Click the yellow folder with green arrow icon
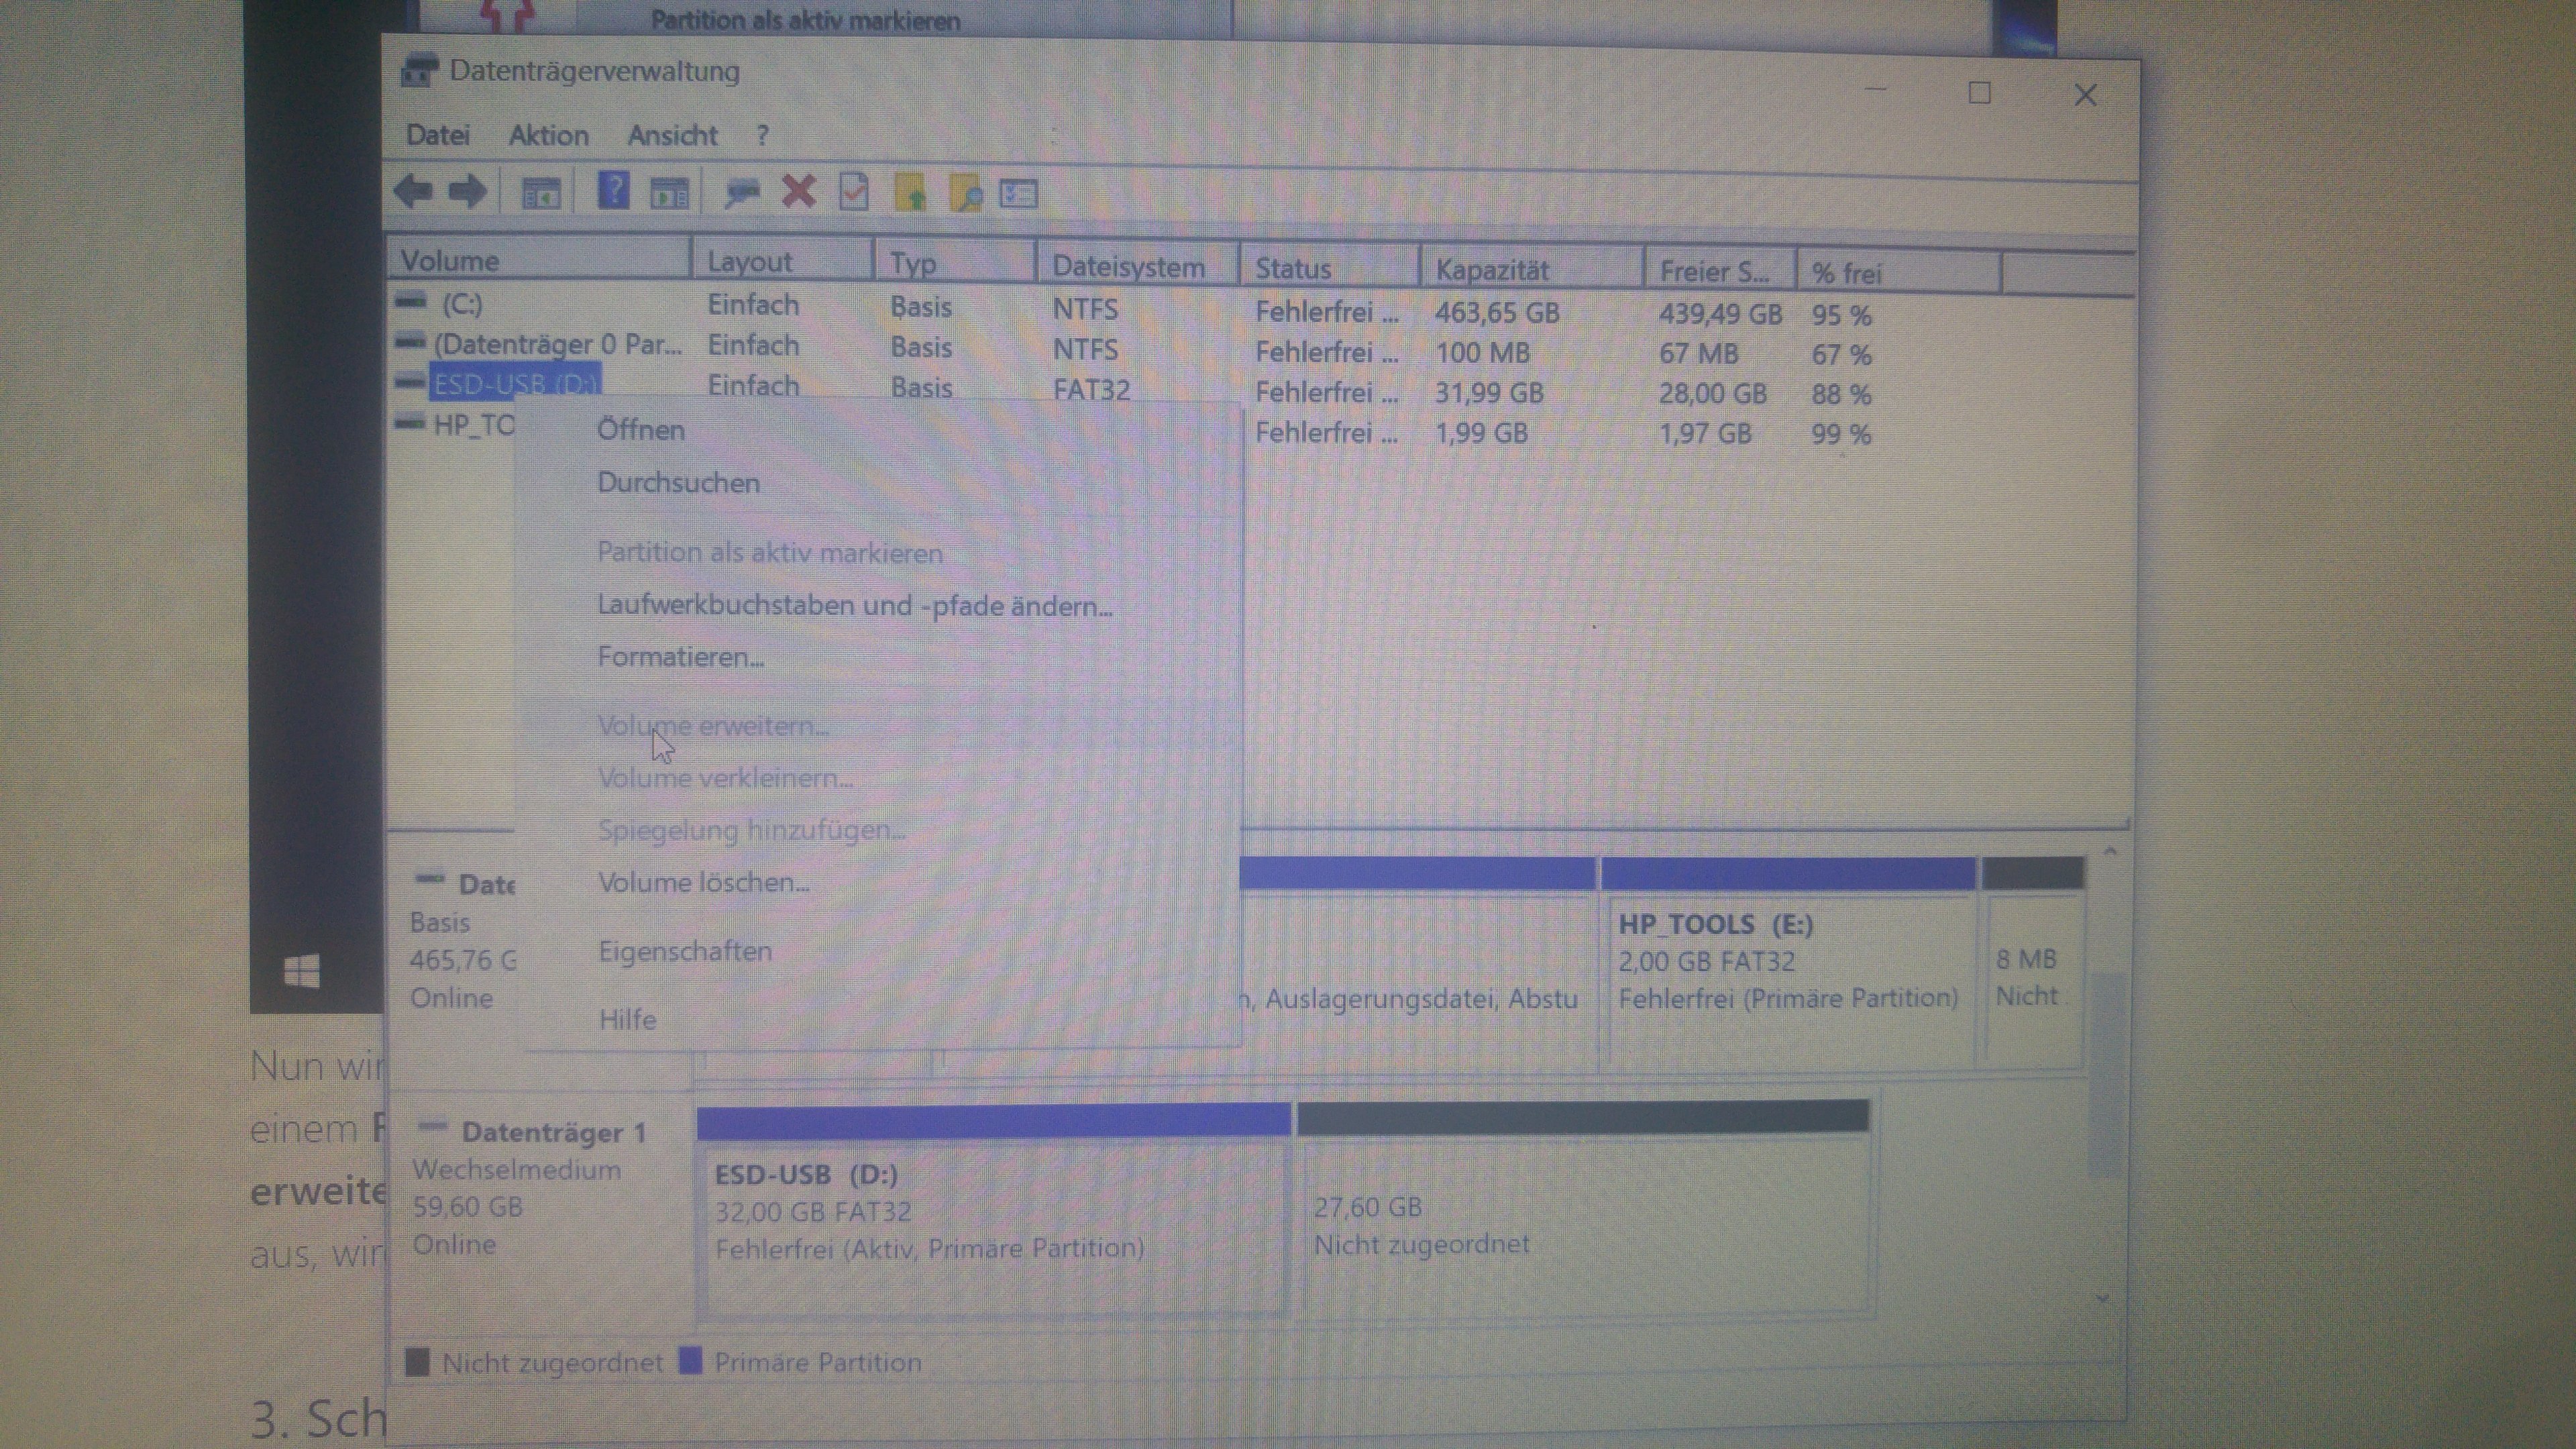 click(x=910, y=192)
